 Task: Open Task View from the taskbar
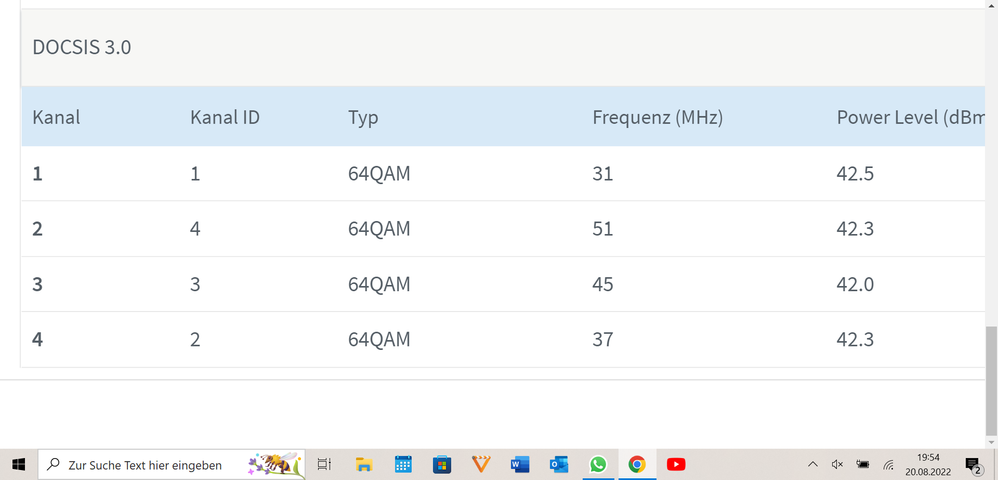tap(324, 465)
